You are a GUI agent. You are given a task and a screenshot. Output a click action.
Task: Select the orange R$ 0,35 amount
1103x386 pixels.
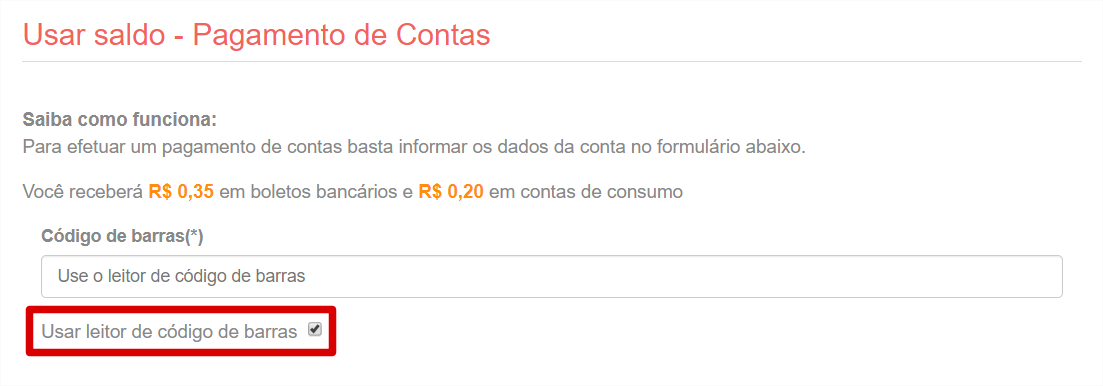(x=181, y=192)
